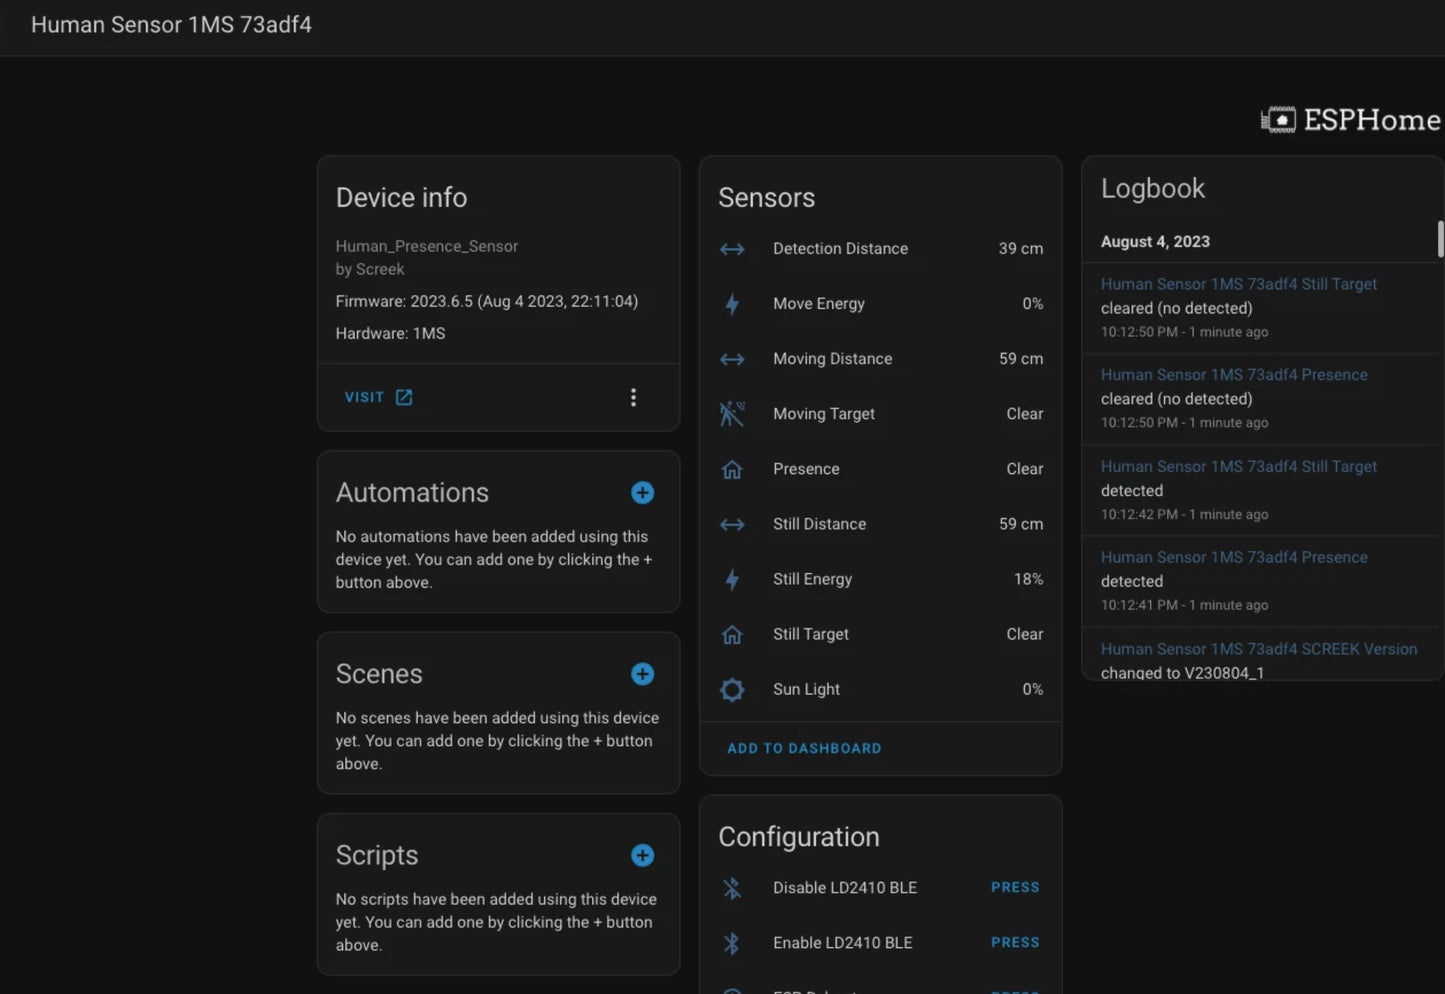This screenshot has height=994, width=1445.
Task: Click the Move Energy lightning icon
Action: (x=732, y=304)
